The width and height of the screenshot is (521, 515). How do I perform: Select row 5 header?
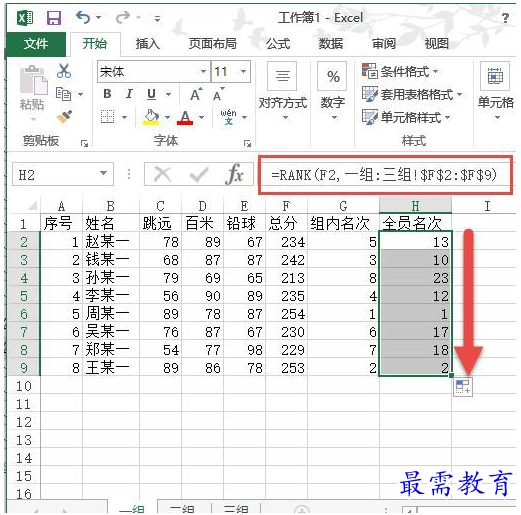[24, 296]
